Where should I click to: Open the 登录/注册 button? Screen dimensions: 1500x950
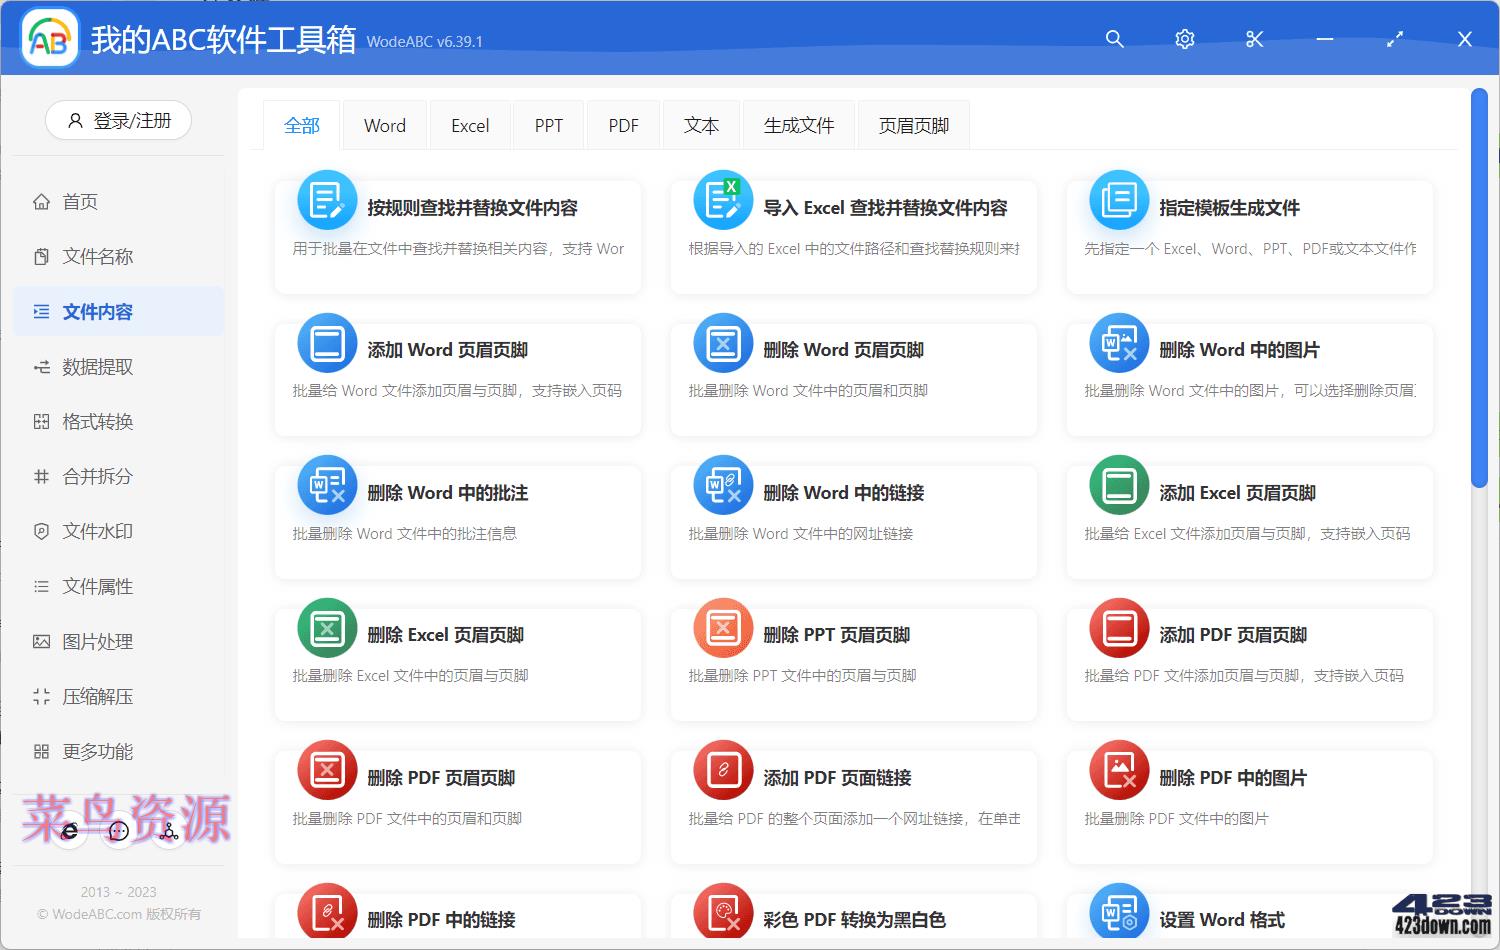tap(118, 120)
